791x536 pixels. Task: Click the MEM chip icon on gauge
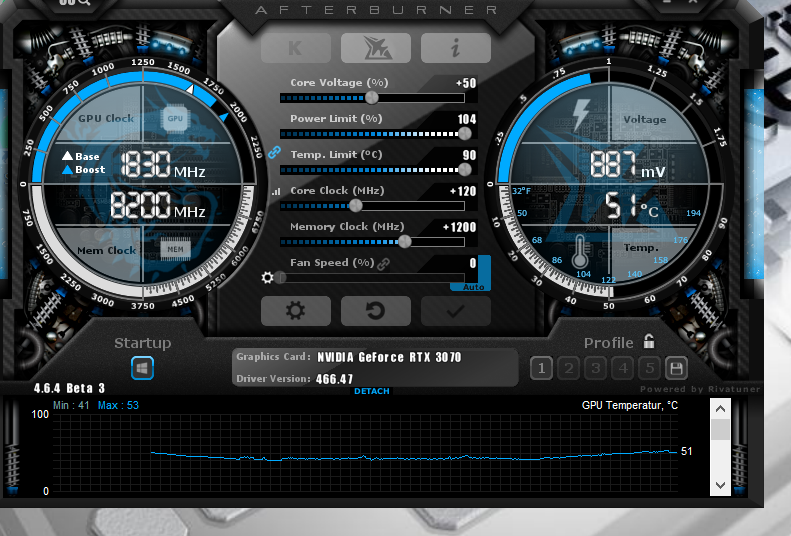(176, 250)
